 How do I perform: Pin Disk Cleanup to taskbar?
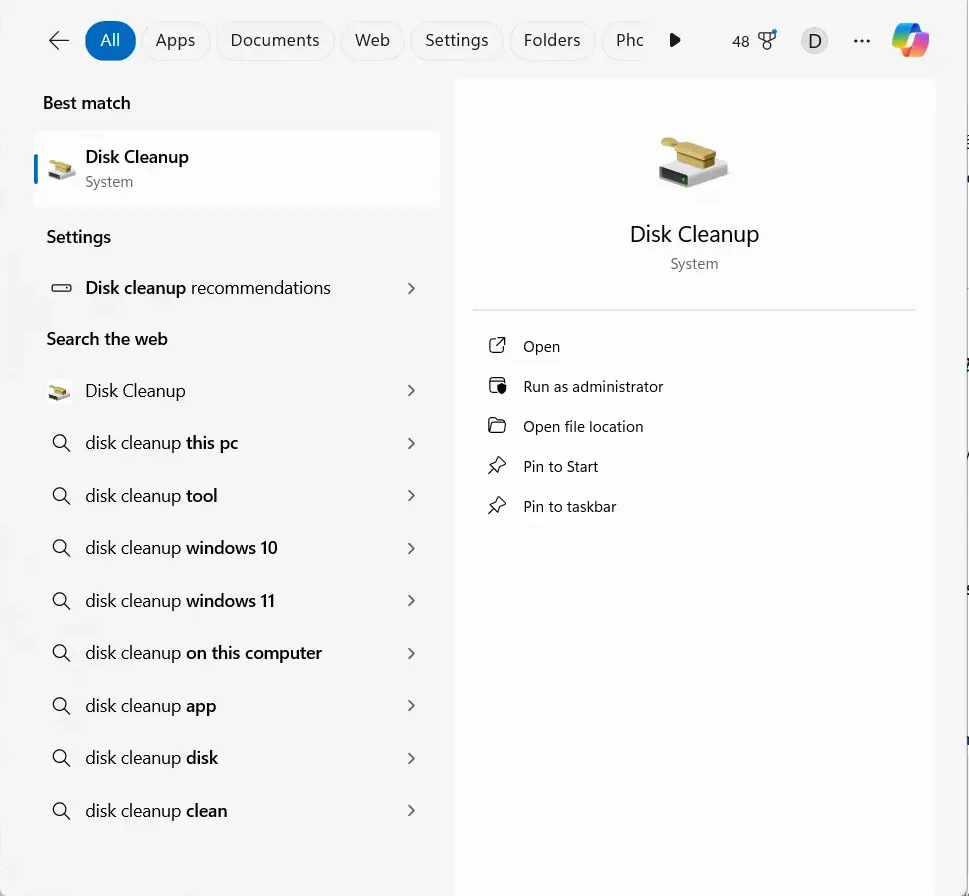click(x=569, y=507)
